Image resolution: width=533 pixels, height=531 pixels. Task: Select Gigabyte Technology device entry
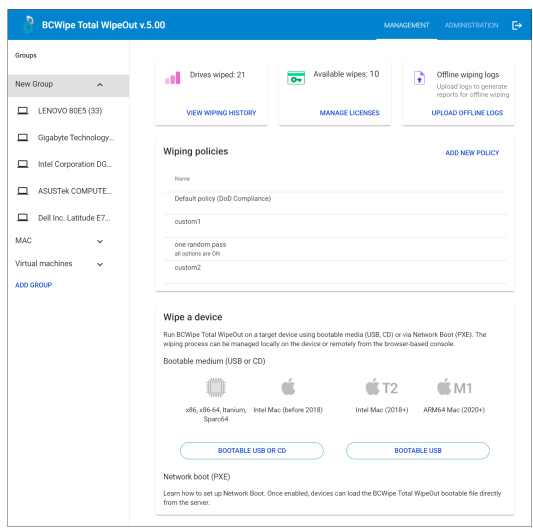pos(69,138)
